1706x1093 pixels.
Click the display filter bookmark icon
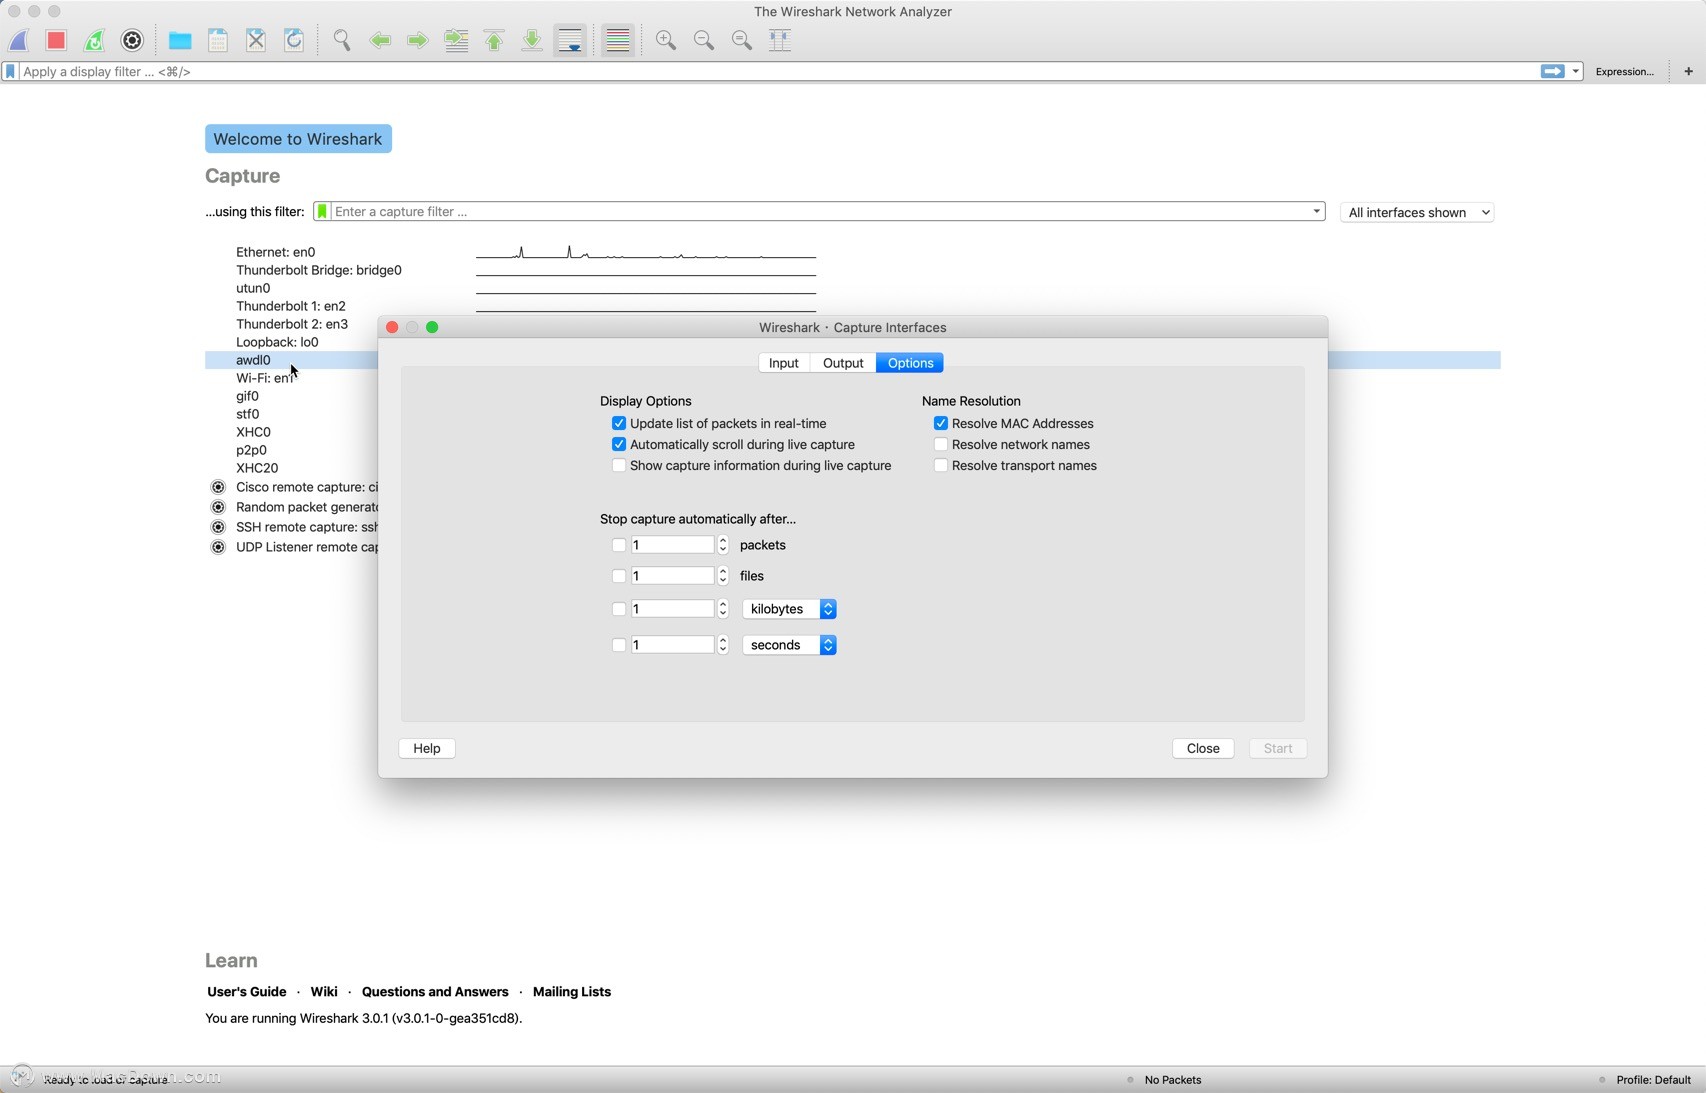(x=11, y=72)
